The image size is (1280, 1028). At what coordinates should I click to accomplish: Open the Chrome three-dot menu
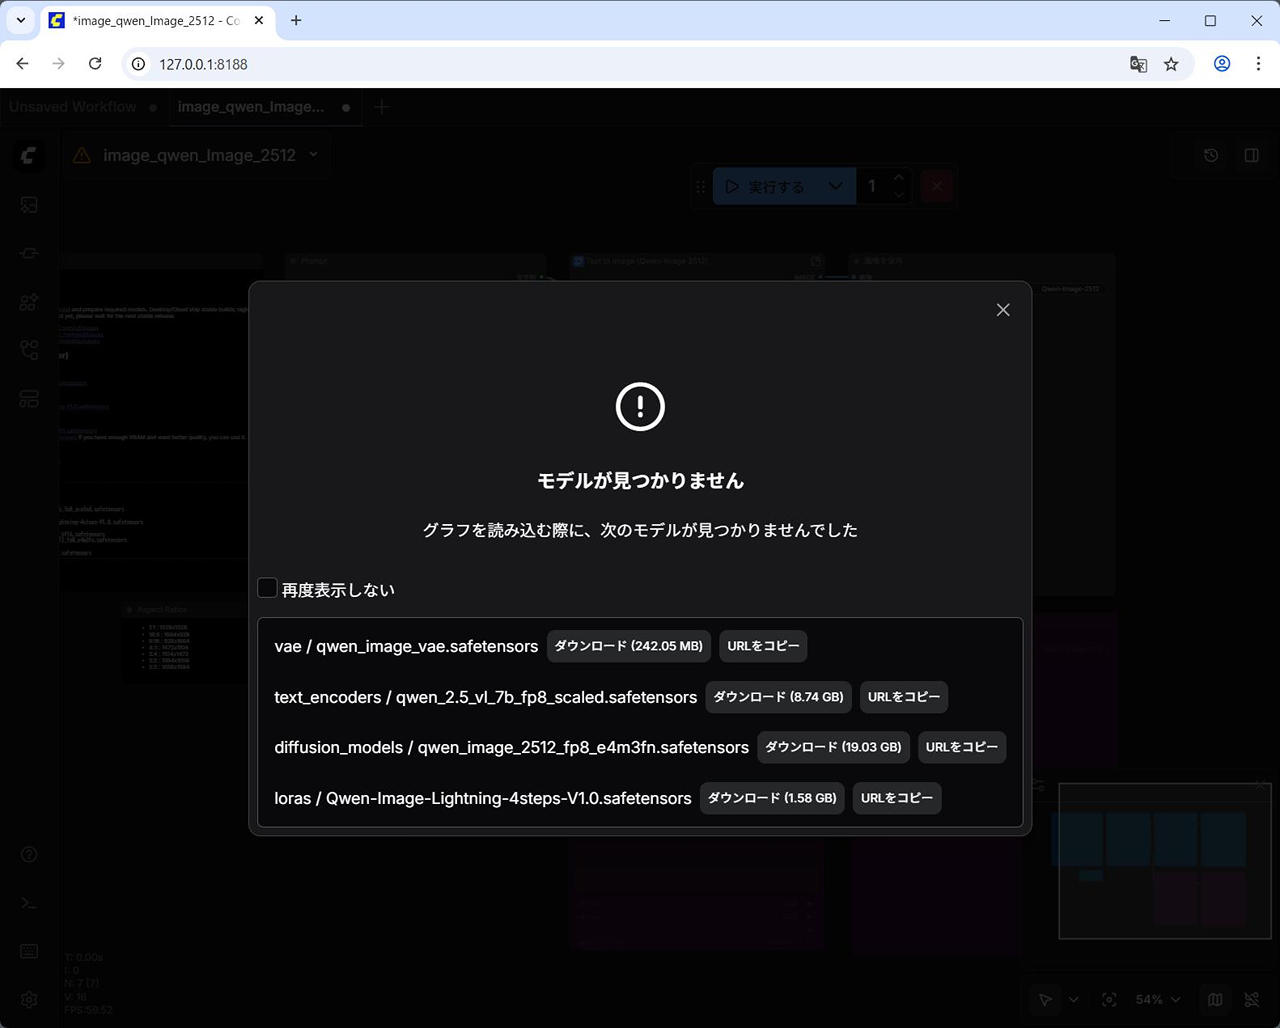[1258, 64]
